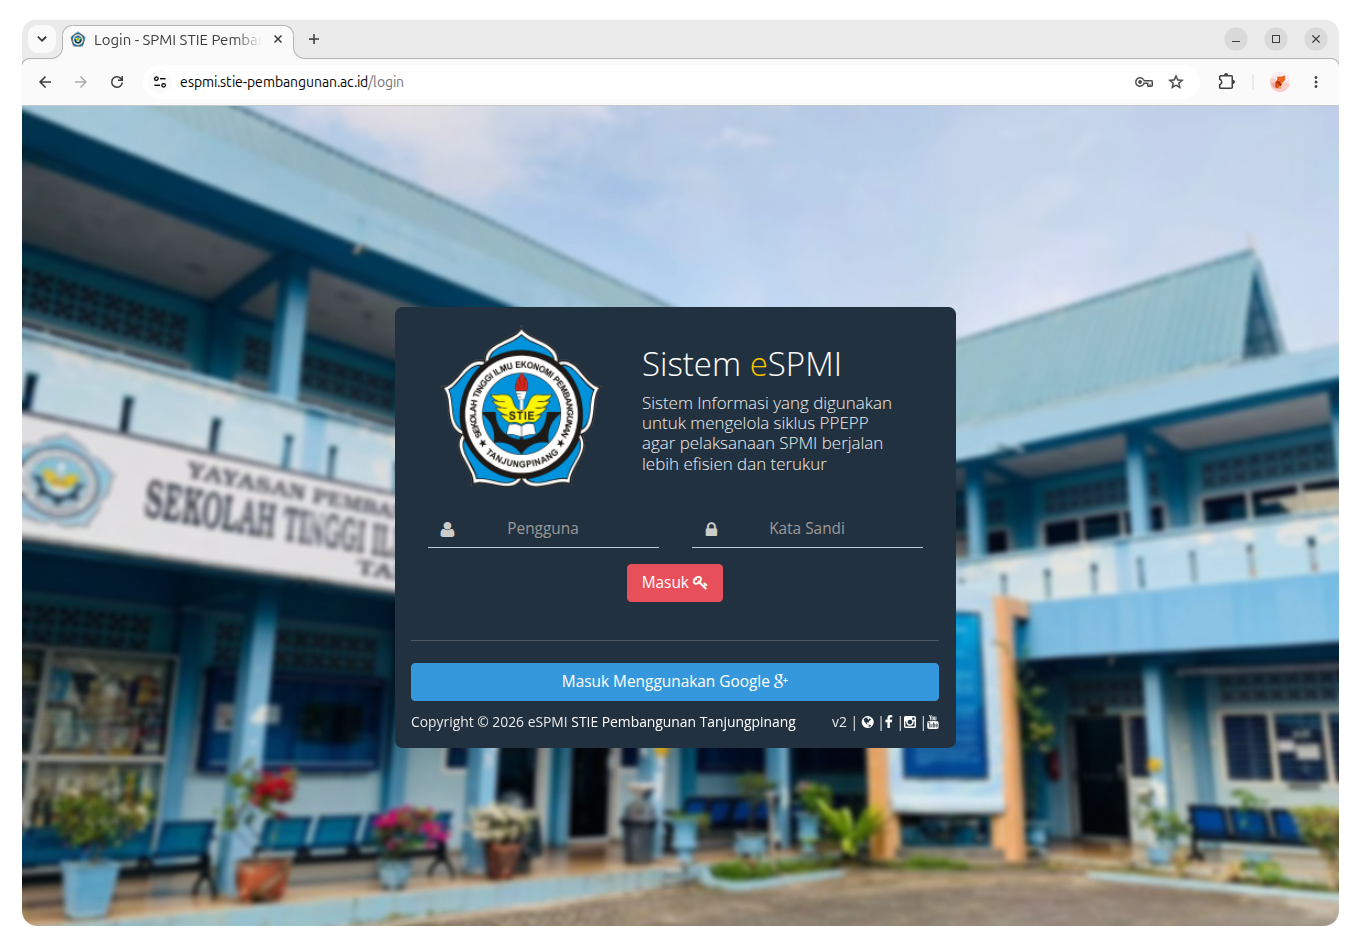Open the browser profile avatar
The width and height of the screenshot is (1361, 951).
(x=1279, y=82)
